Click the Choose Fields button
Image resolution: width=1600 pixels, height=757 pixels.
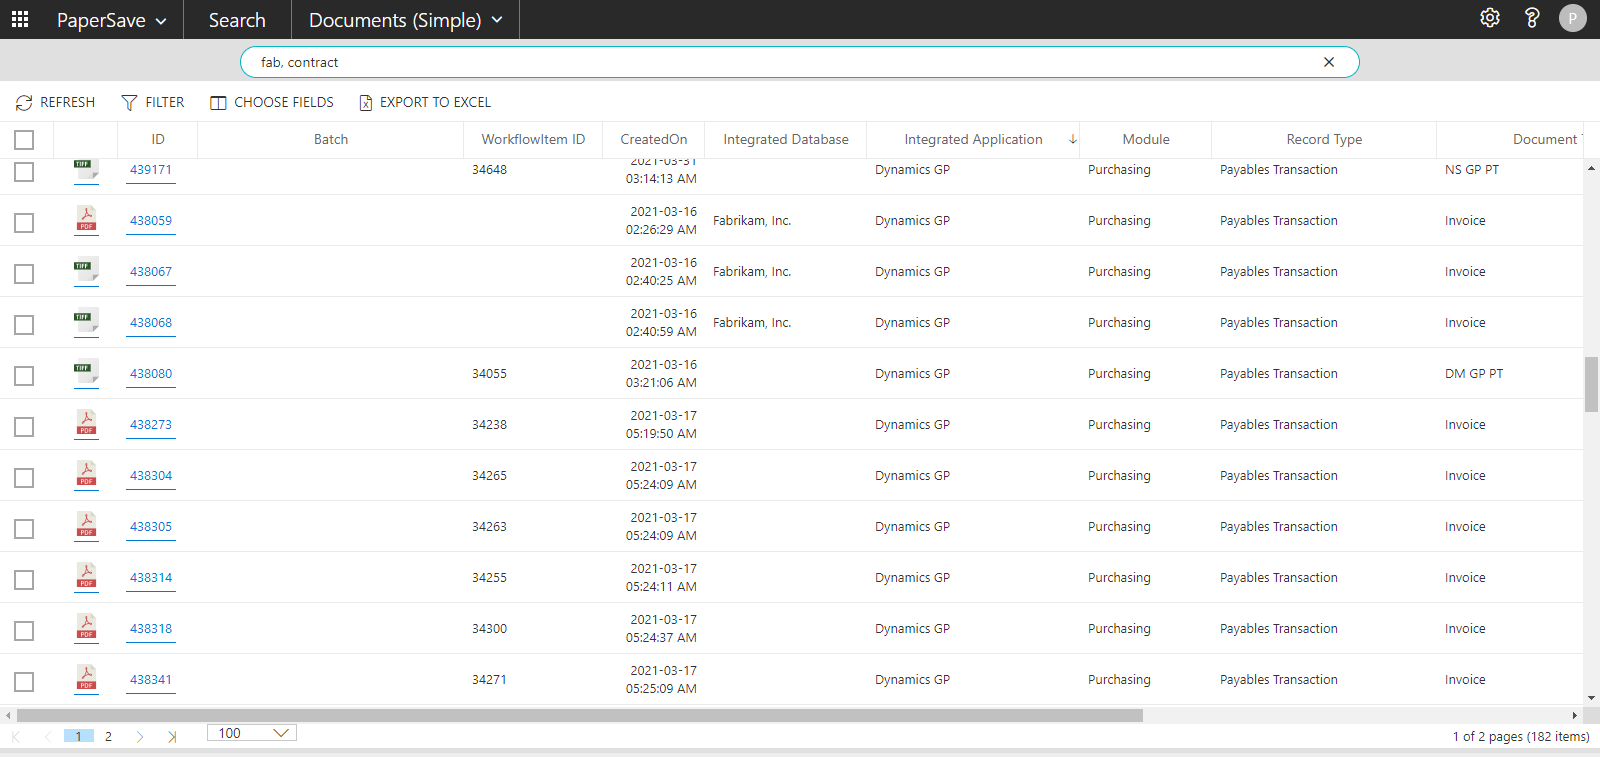(272, 102)
